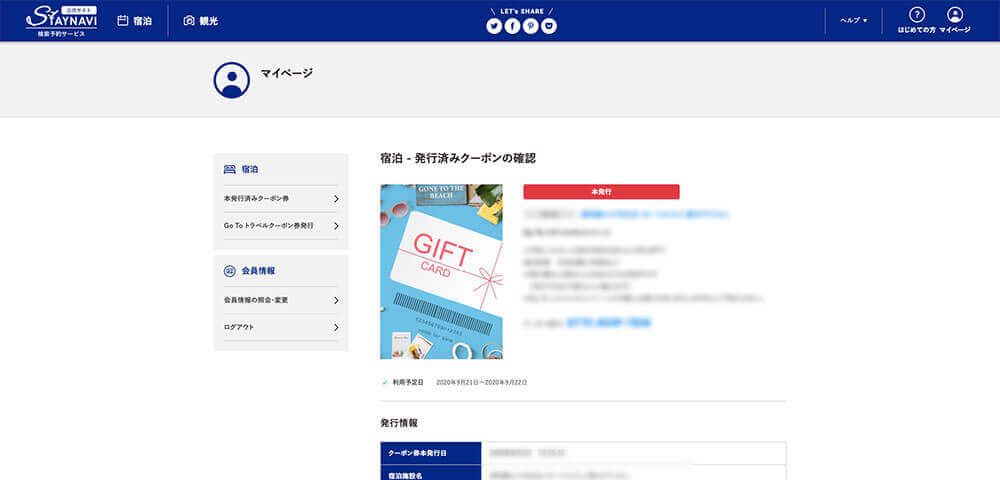Click the icon beside 会員情報 heading
The image size is (1000, 480).
click(x=230, y=271)
